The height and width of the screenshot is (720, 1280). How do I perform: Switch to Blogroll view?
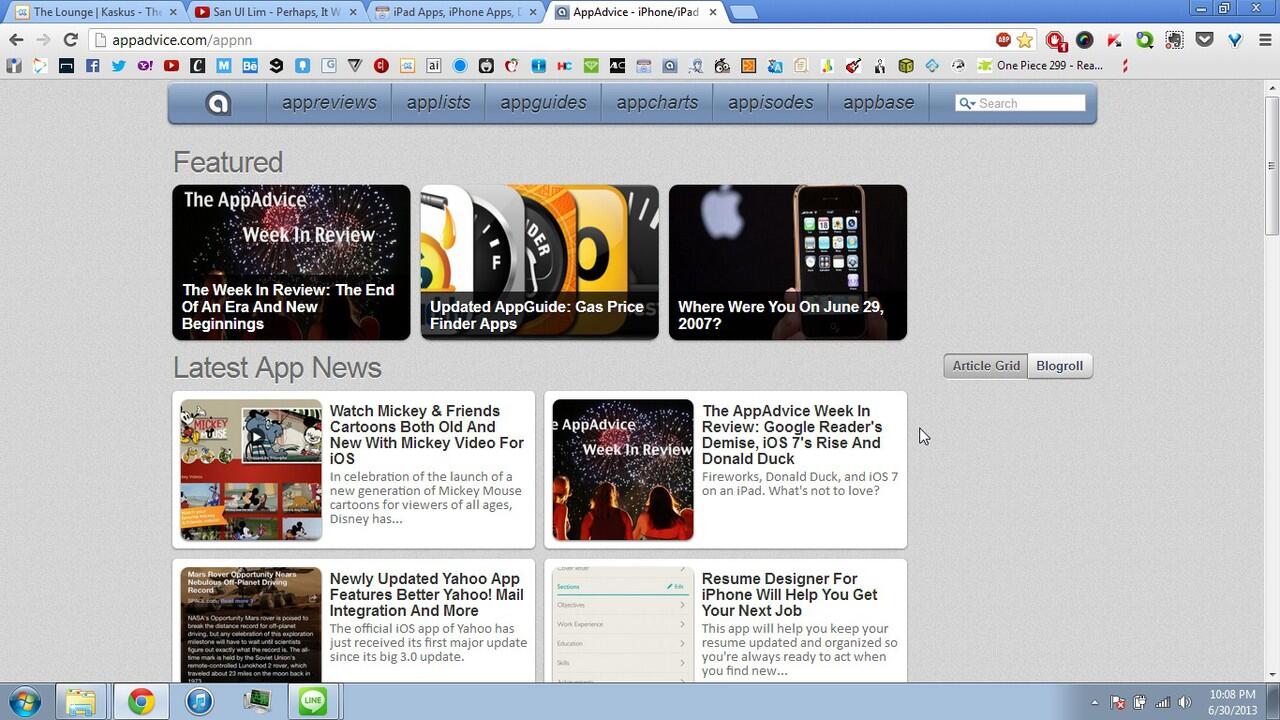tap(1060, 366)
